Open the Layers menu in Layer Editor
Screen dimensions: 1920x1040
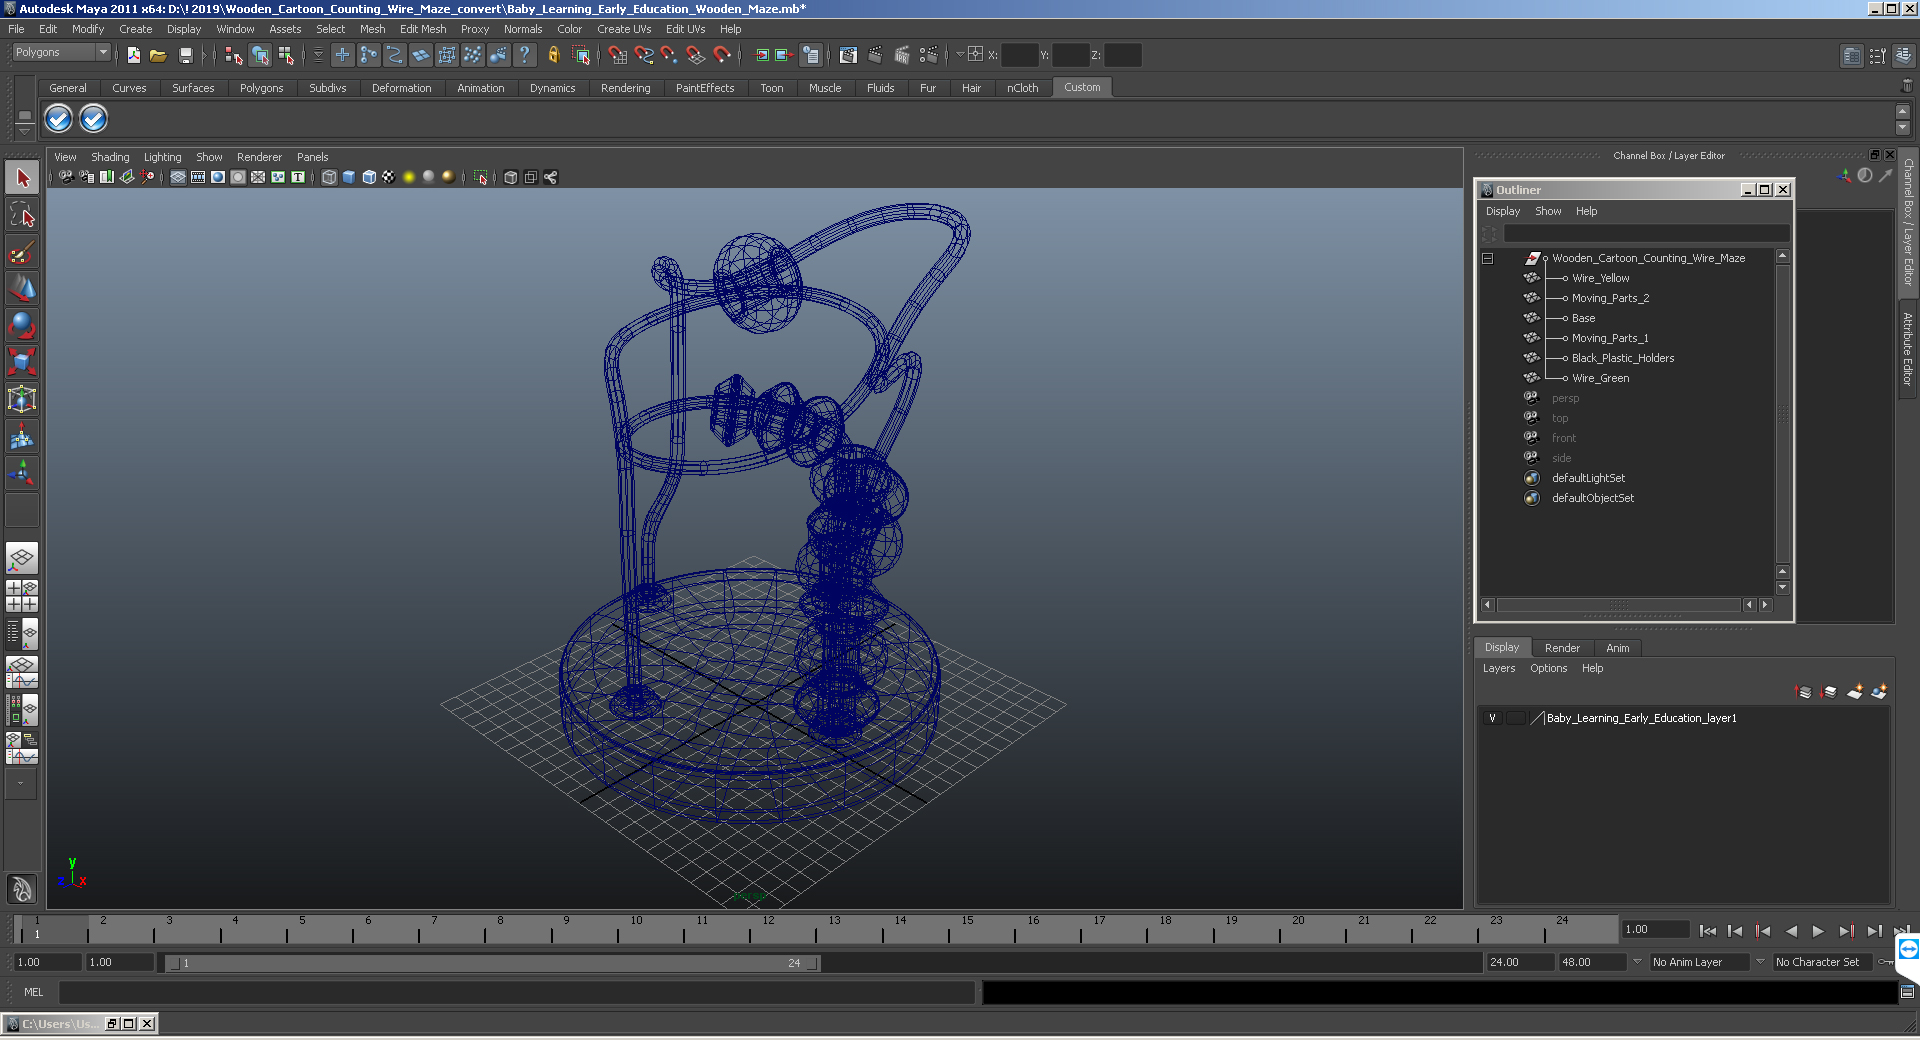(1498, 668)
